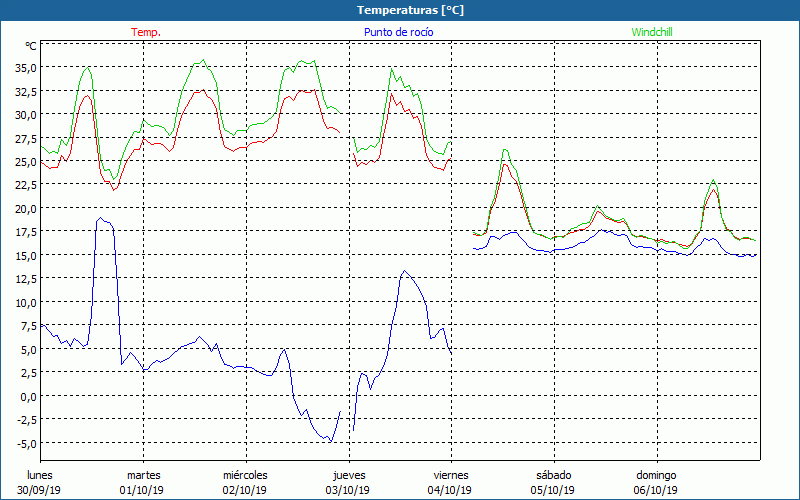Click the °C unit label on the axis
The width and height of the screenshot is (800, 500).
pos(31,46)
